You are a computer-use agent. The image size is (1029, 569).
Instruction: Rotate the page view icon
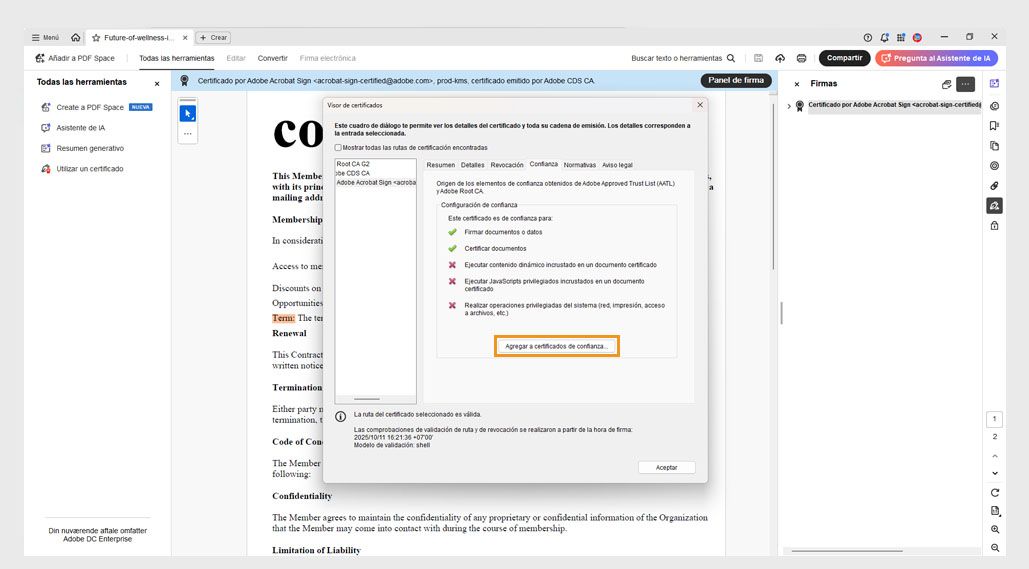tap(994, 493)
